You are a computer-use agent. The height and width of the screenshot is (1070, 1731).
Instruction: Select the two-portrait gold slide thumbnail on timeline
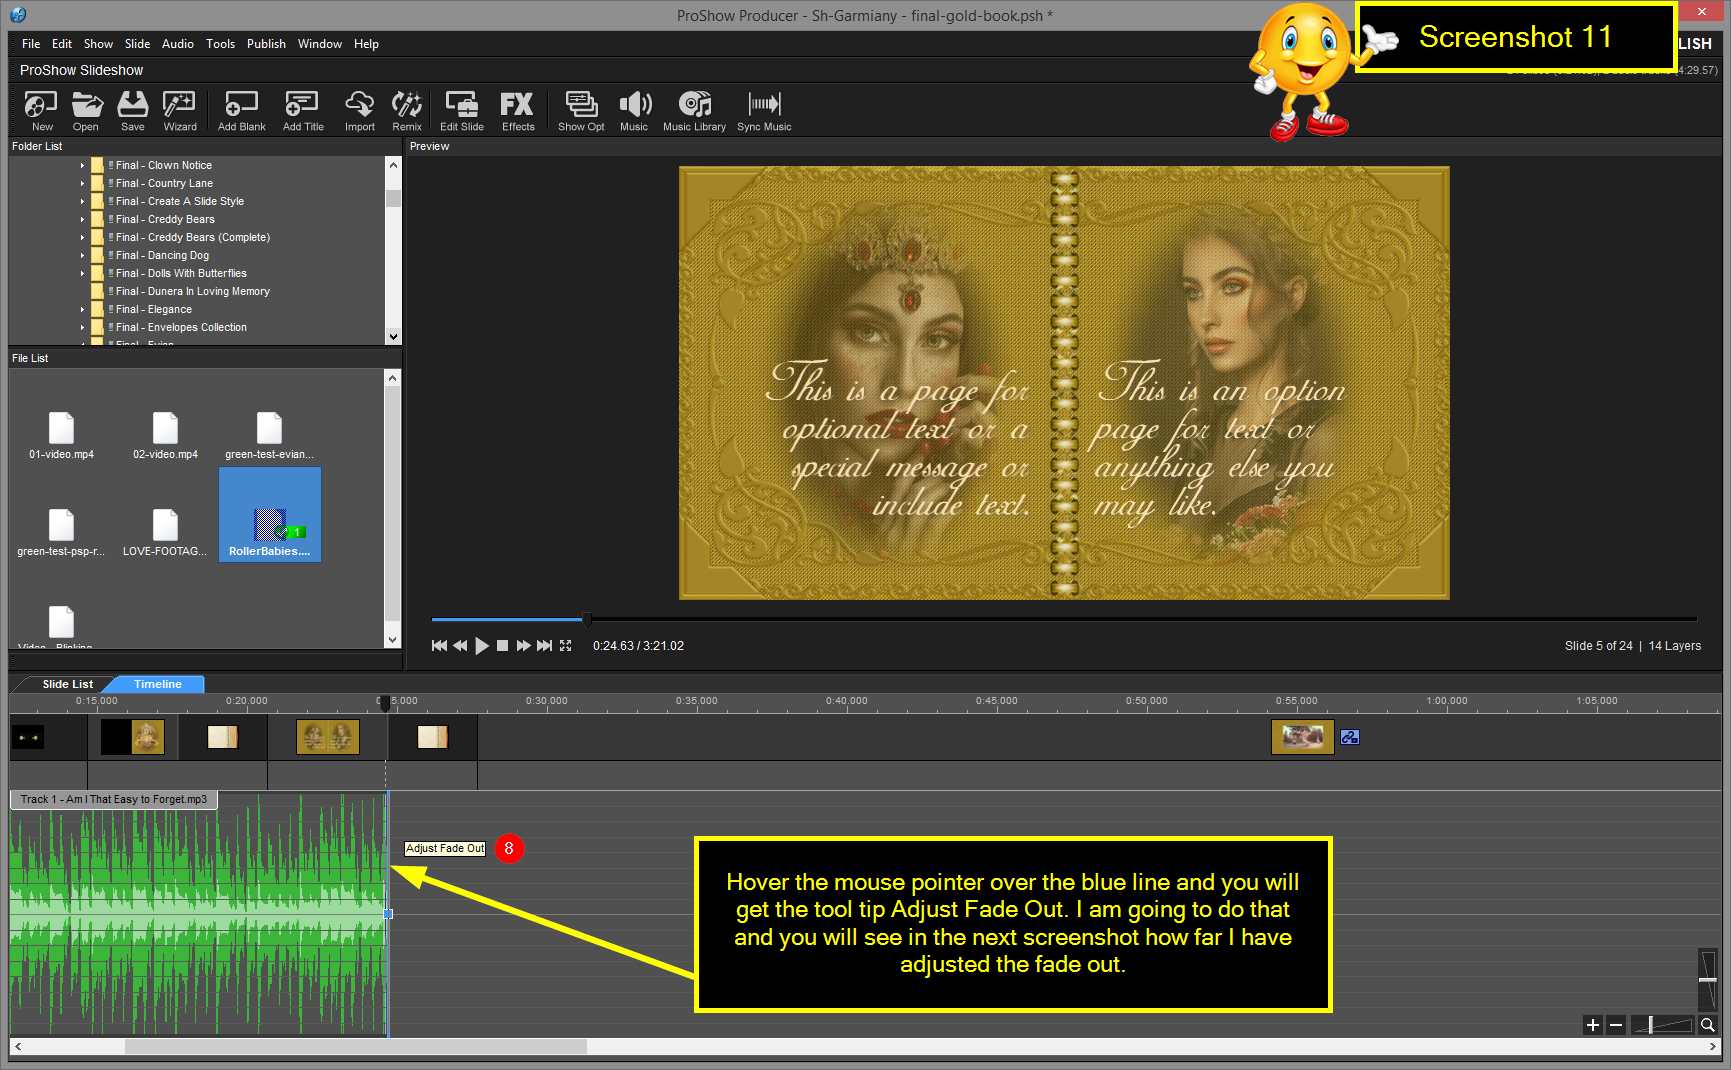click(328, 737)
